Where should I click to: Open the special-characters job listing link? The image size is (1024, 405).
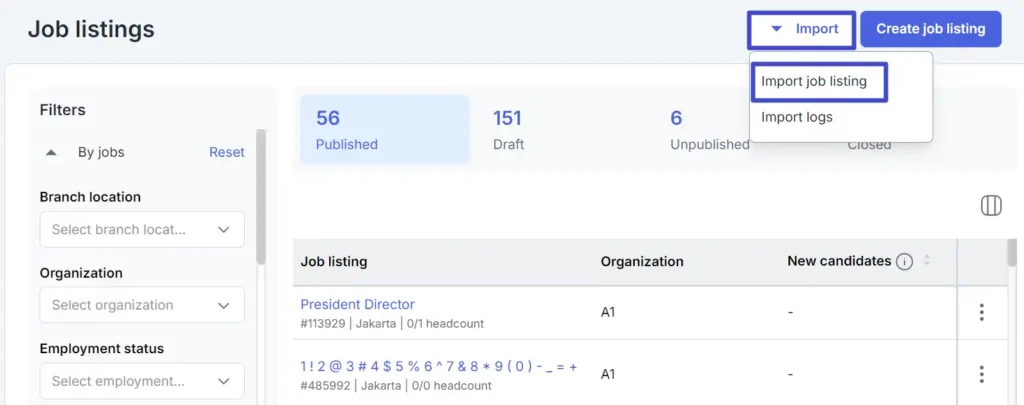(x=439, y=366)
